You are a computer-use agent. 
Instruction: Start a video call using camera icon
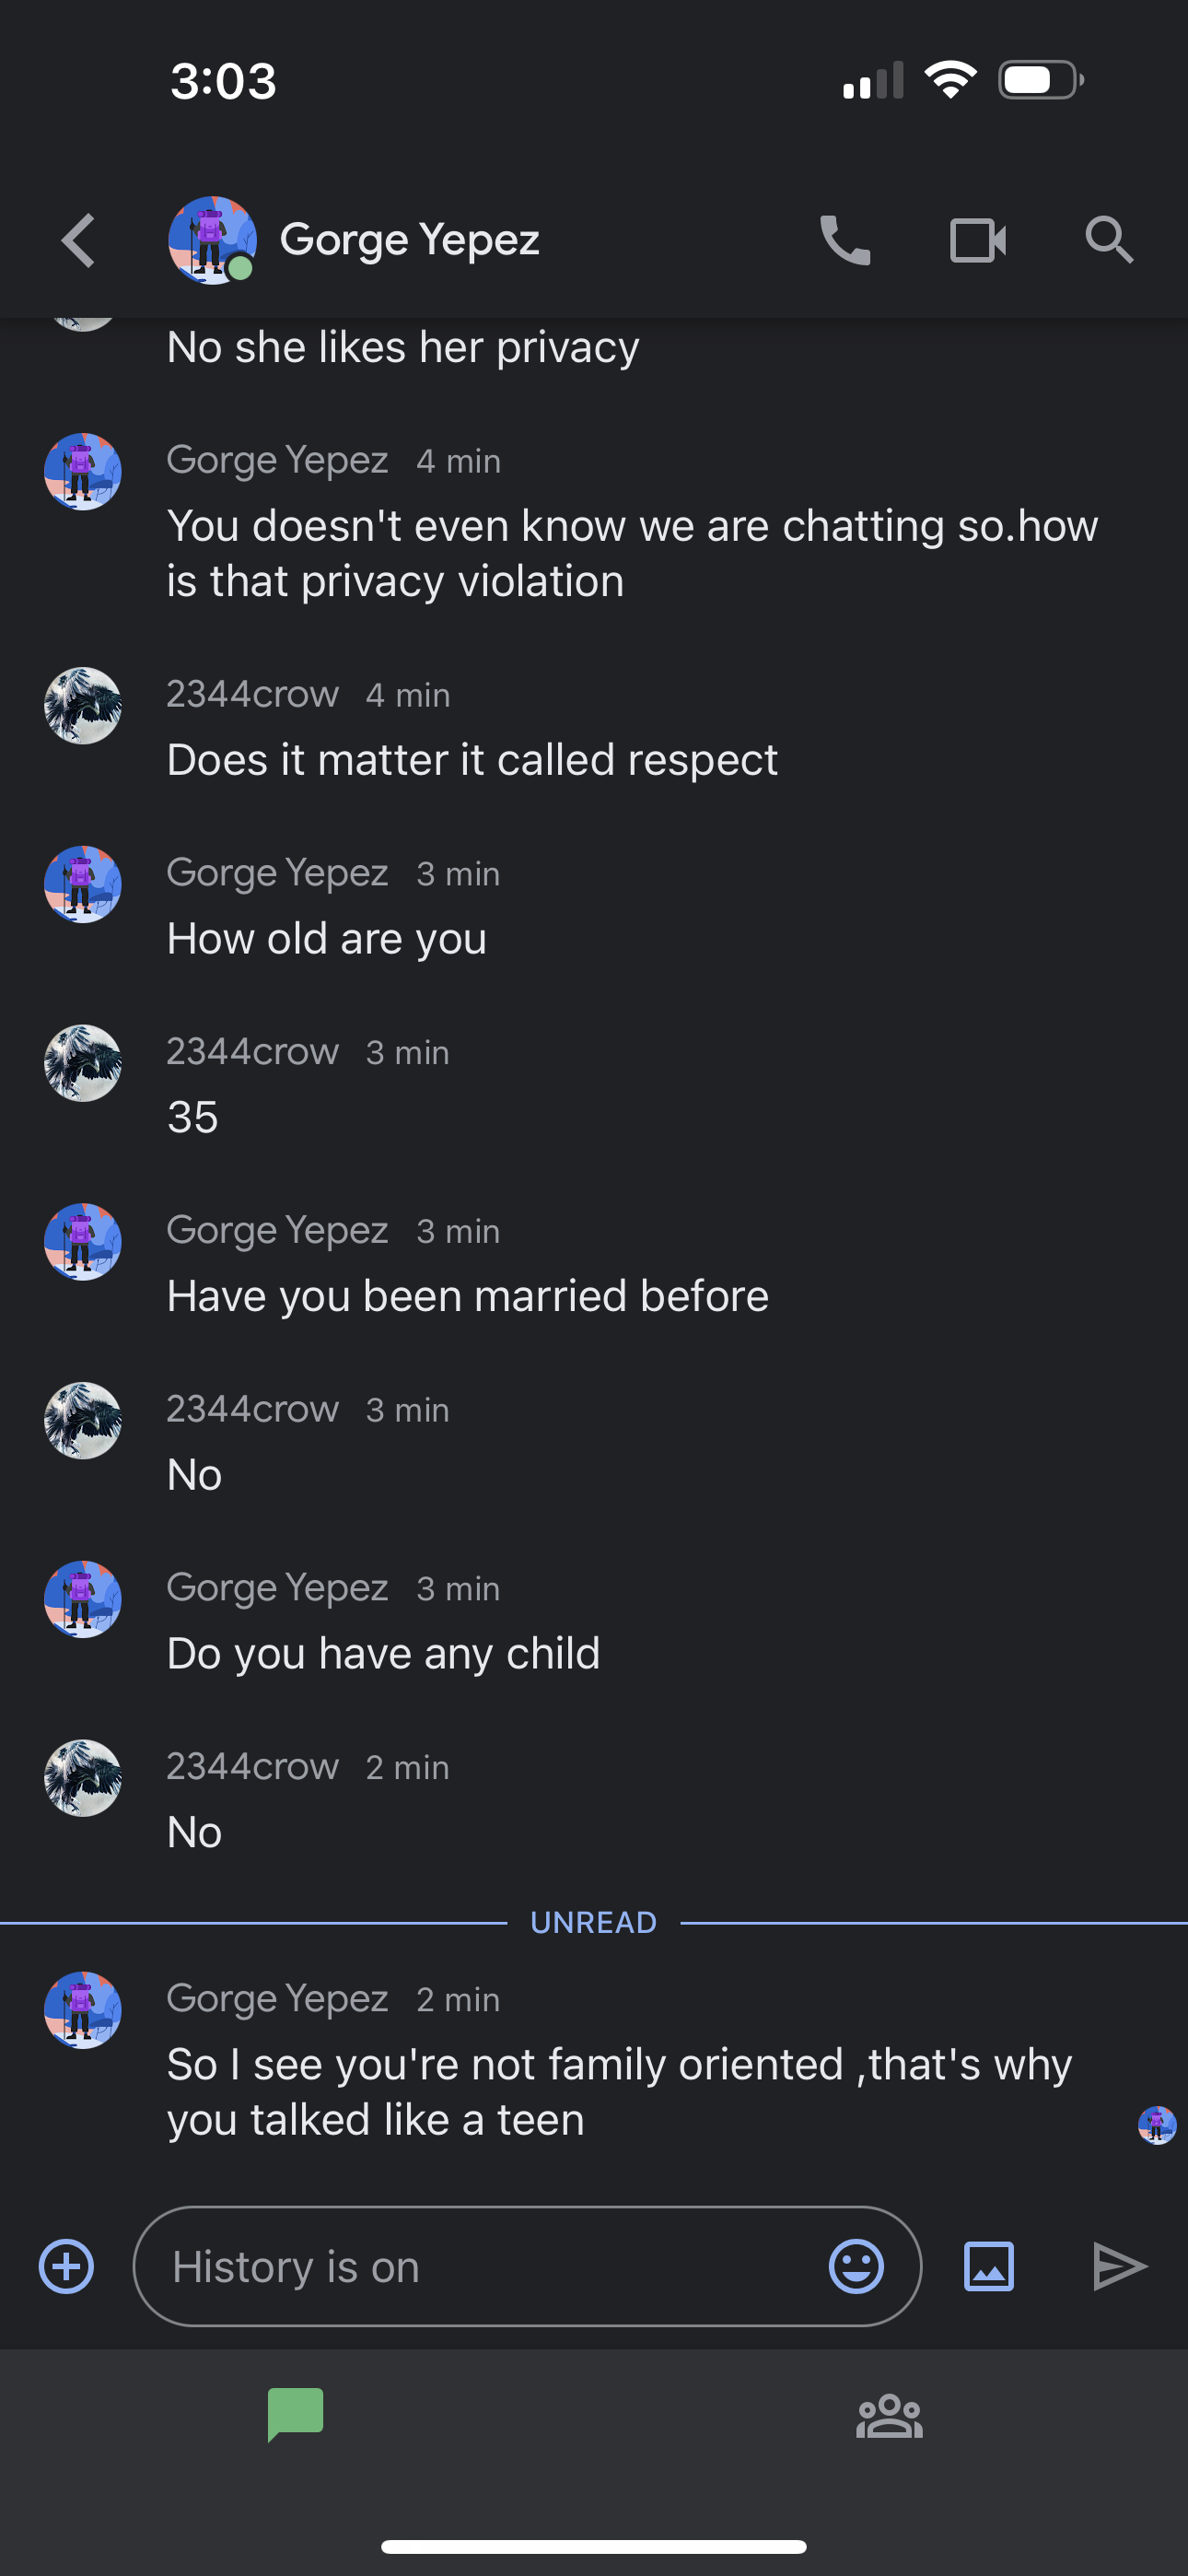(x=978, y=240)
